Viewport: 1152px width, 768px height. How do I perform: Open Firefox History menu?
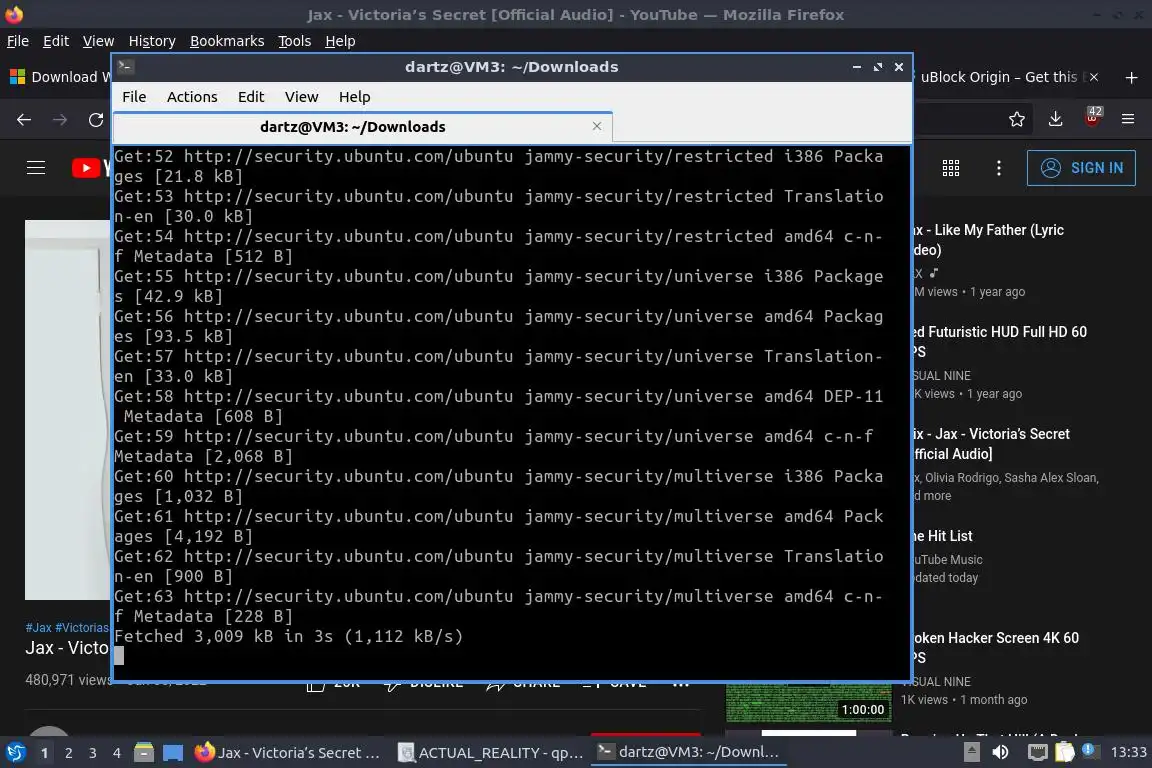click(152, 41)
